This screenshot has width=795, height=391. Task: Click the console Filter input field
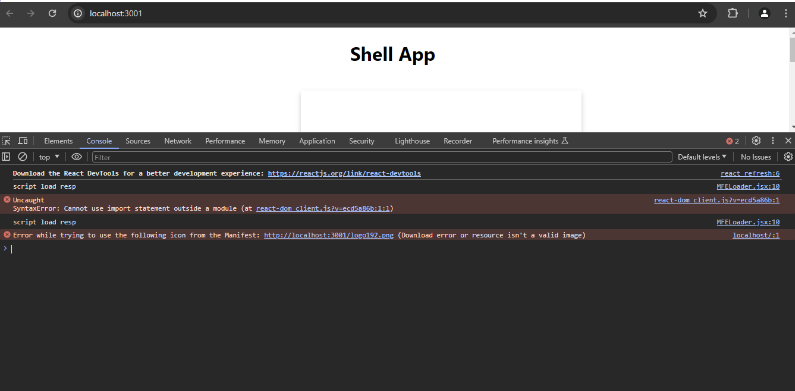tap(382, 157)
